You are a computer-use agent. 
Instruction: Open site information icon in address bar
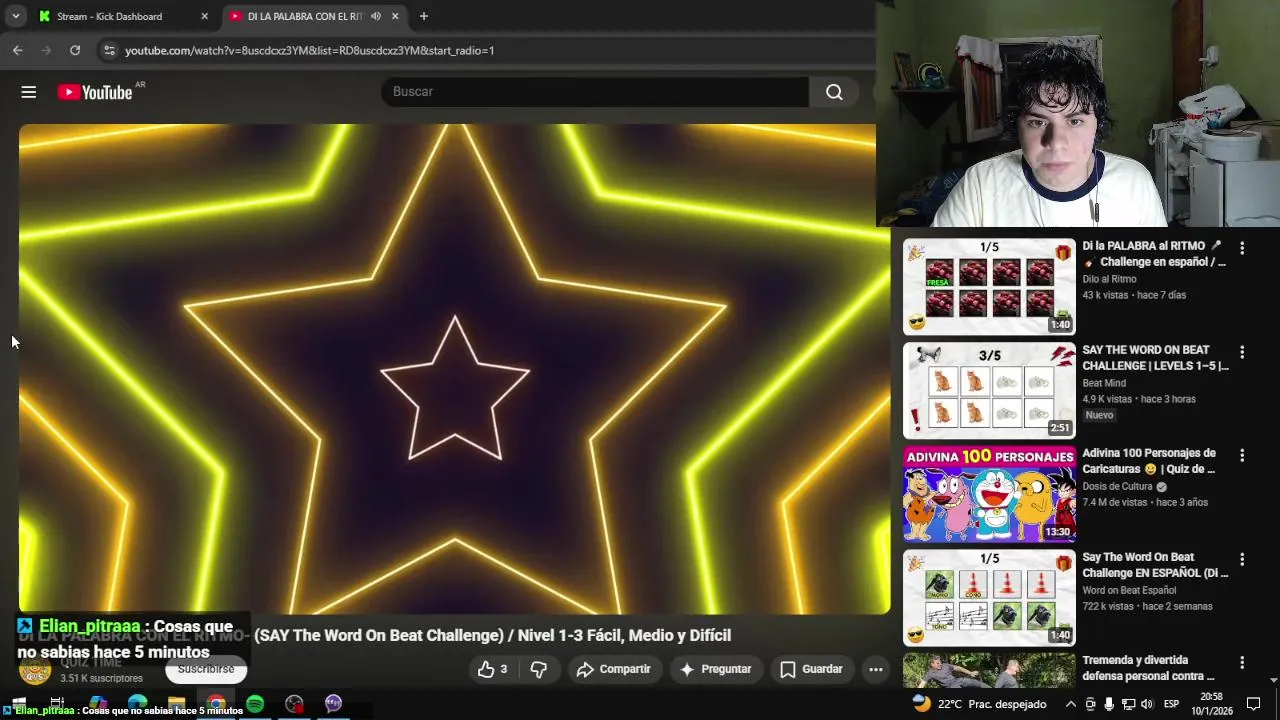(109, 50)
